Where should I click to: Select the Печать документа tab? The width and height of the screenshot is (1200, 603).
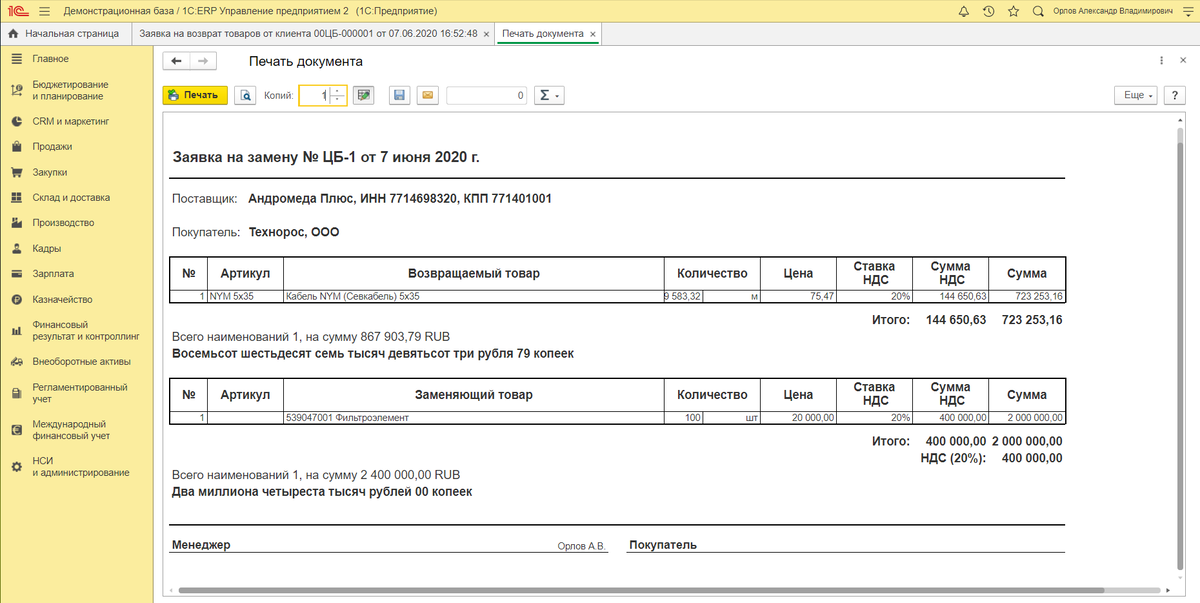click(543, 33)
